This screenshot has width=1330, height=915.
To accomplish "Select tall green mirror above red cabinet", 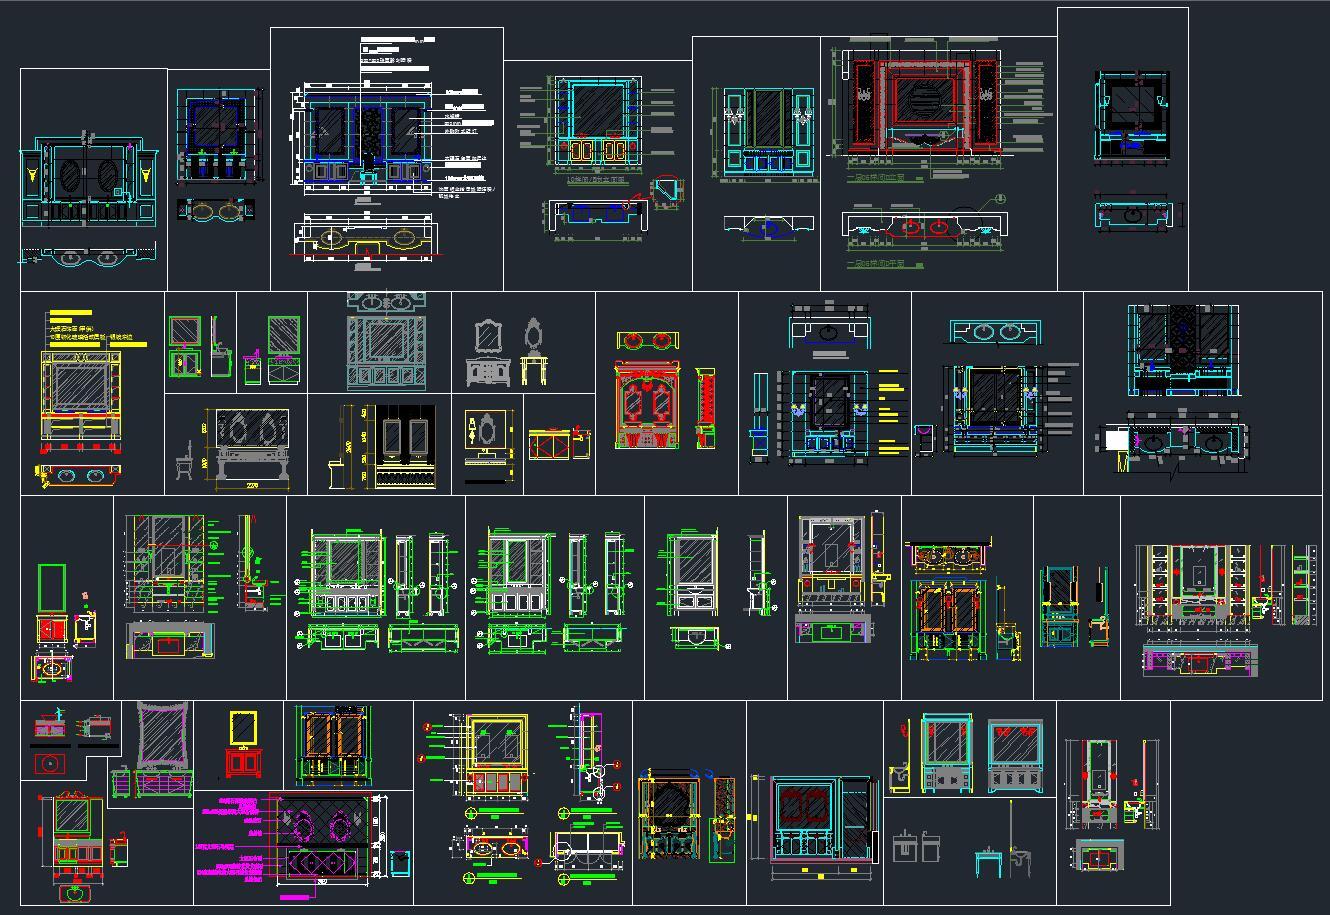I will point(51,606).
